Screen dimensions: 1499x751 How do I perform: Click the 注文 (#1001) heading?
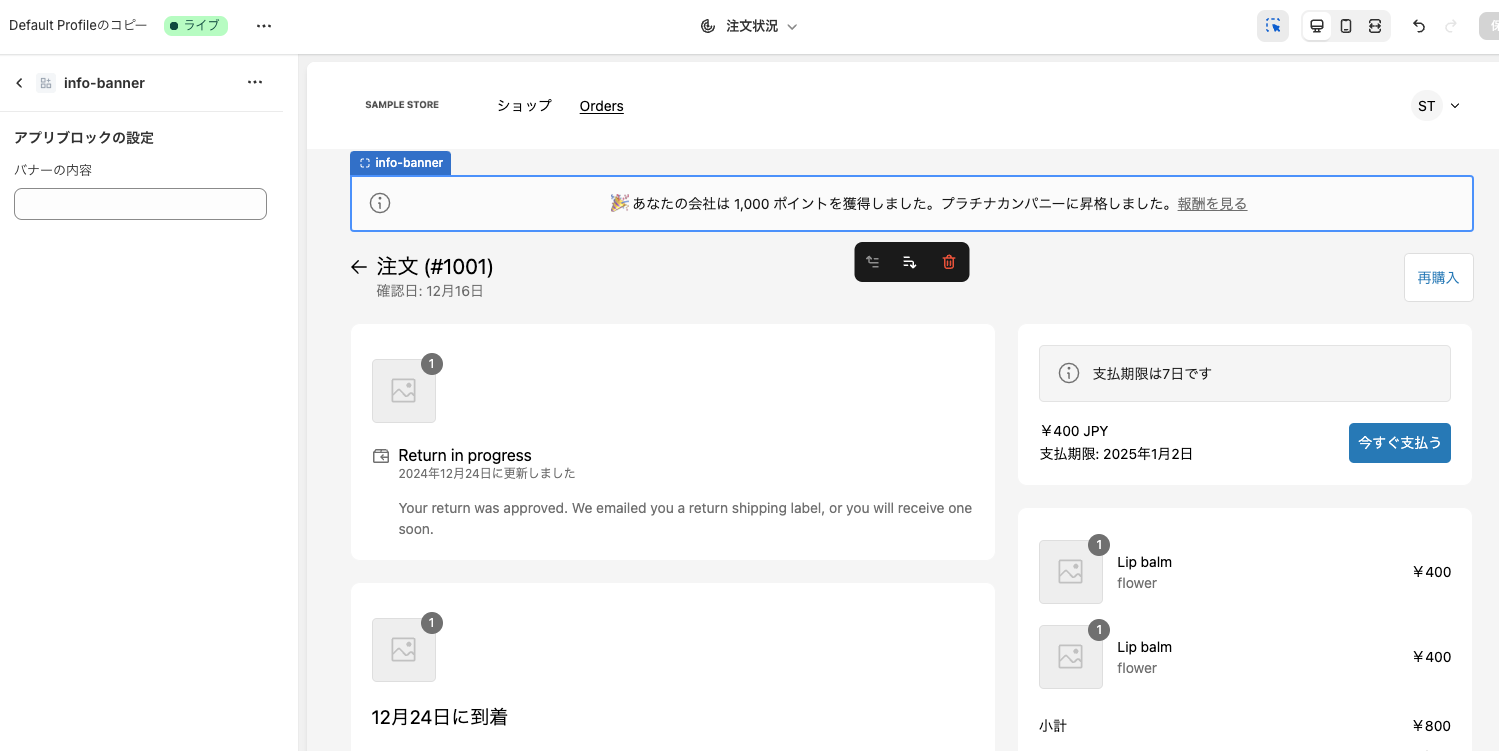coord(435,267)
